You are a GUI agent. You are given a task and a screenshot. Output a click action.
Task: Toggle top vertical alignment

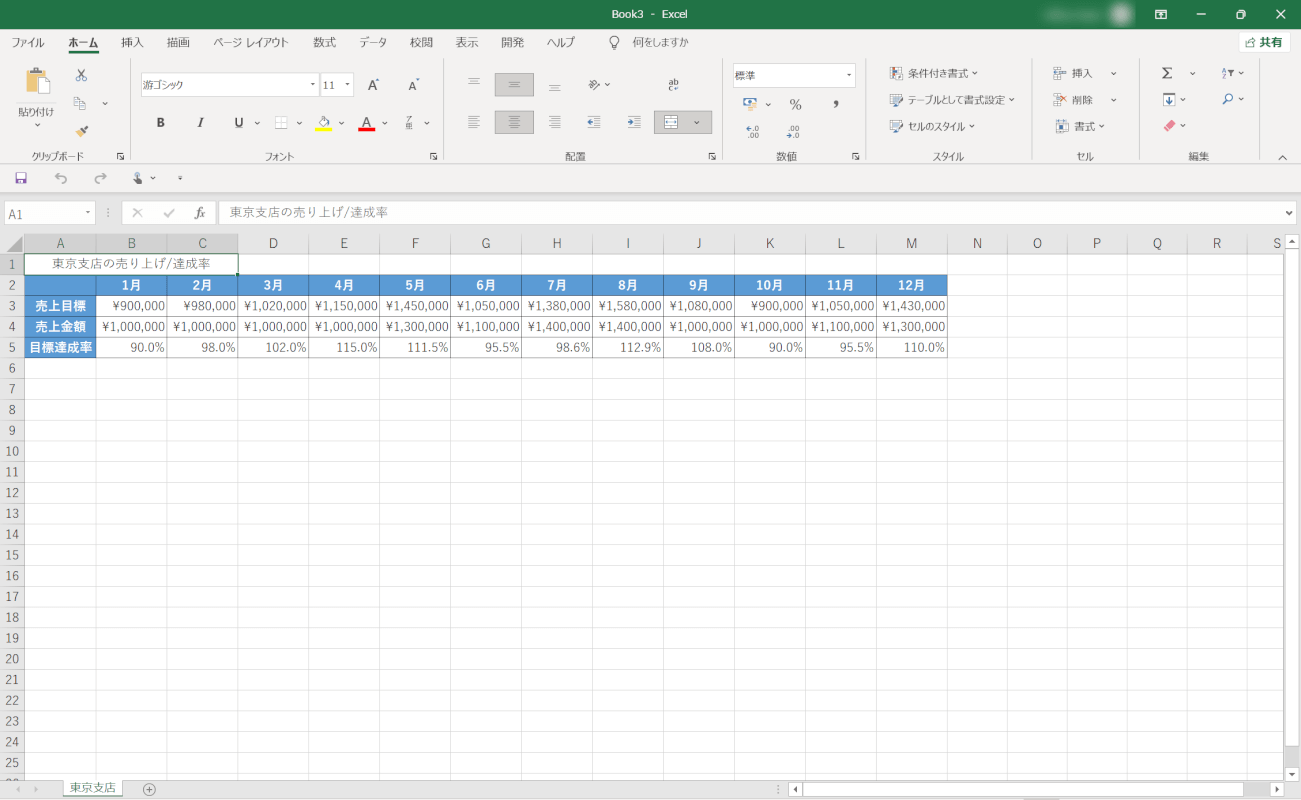click(474, 85)
